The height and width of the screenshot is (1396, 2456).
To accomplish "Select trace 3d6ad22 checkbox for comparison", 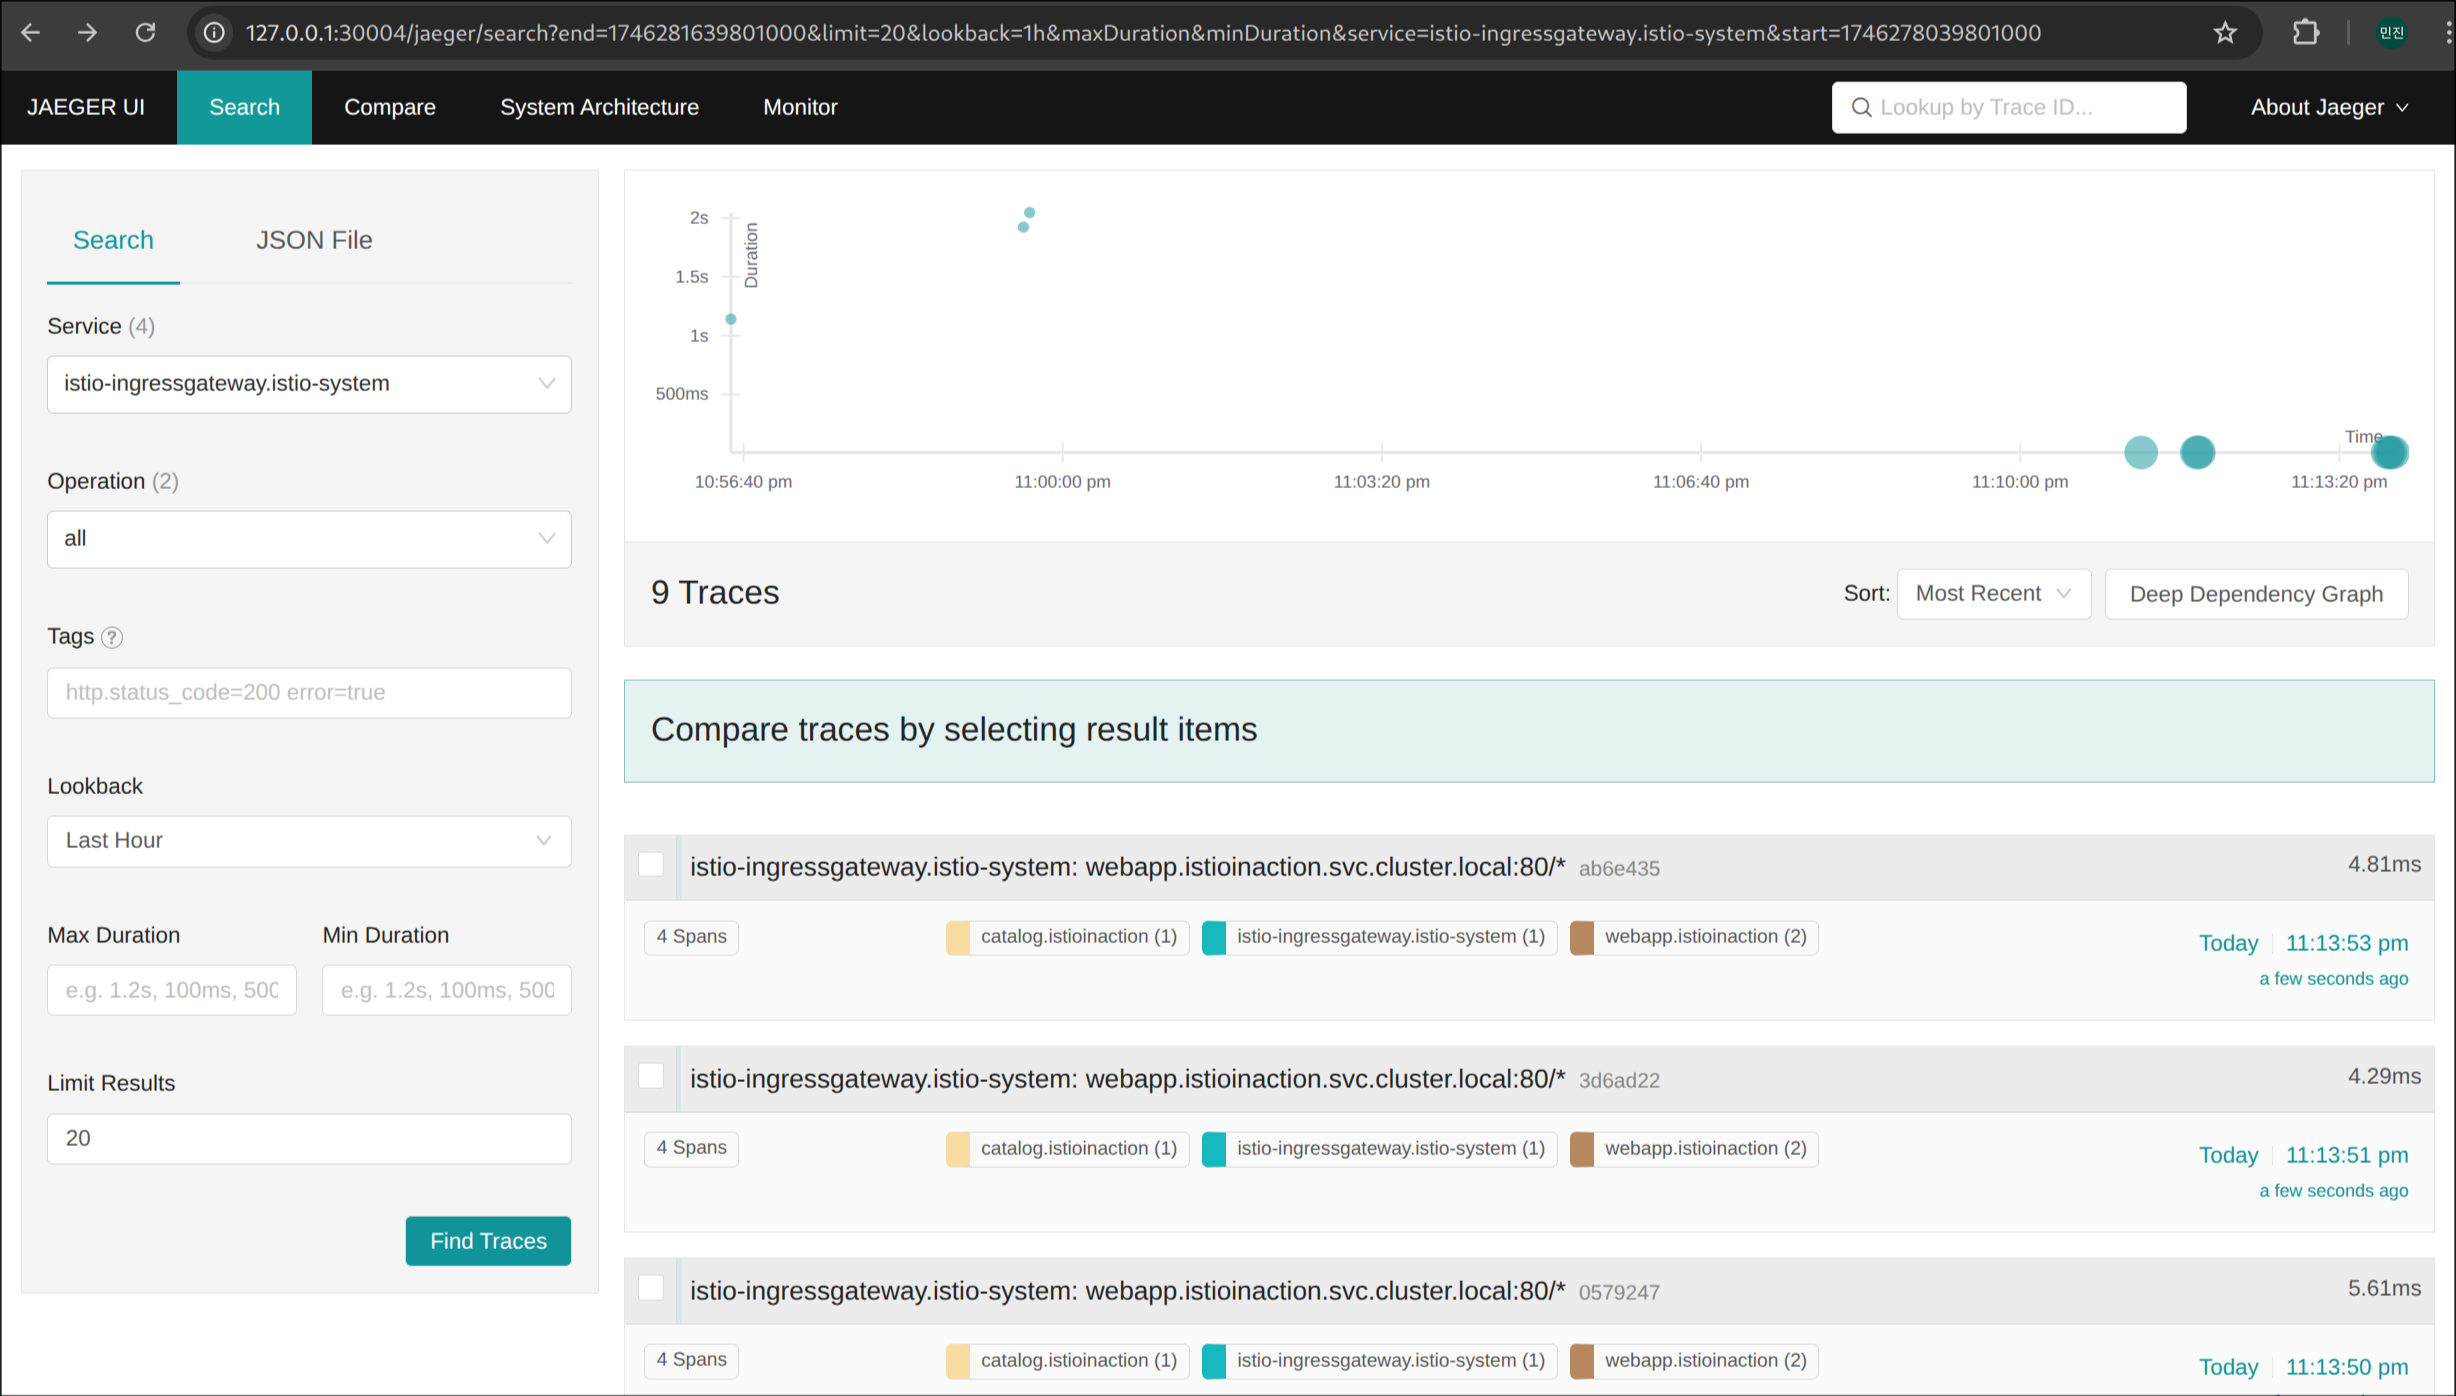I will pyautogui.click(x=651, y=1076).
